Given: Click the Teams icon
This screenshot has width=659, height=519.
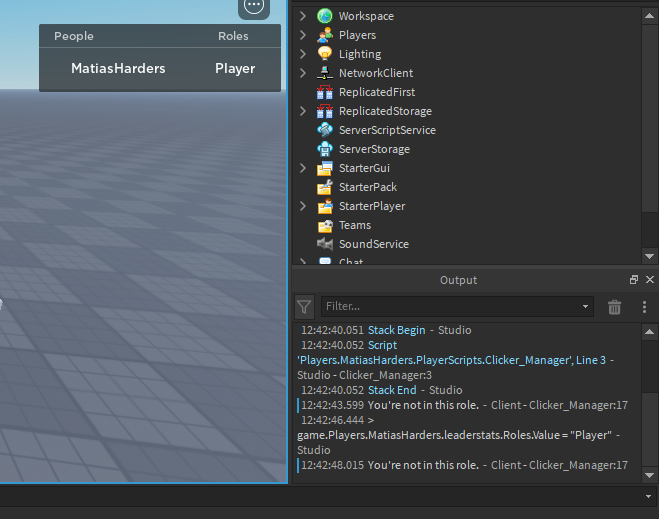Looking at the screenshot, I should (324, 225).
